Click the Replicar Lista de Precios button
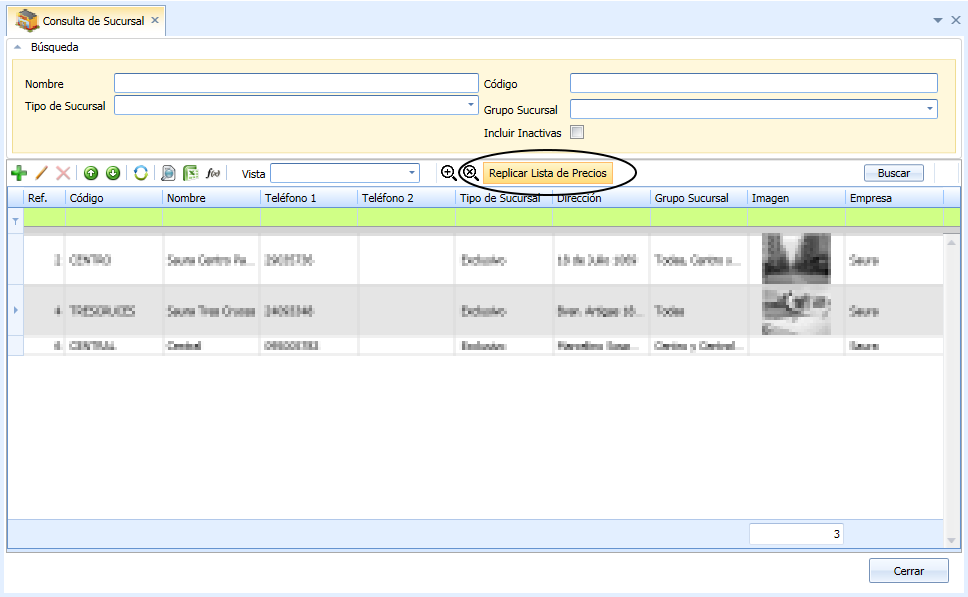Viewport: 968px width, 597px height. tap(548, 173)
